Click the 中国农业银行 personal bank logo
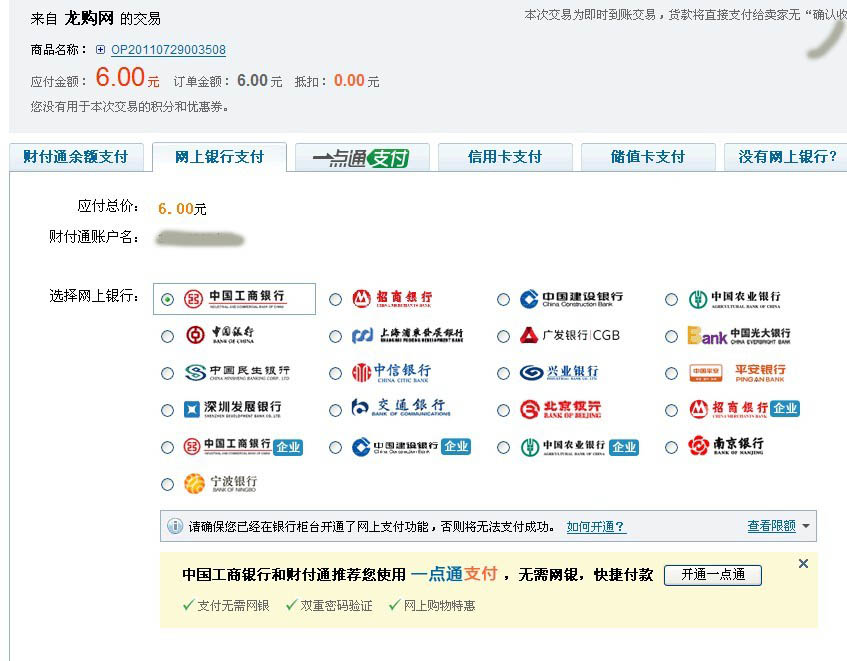The height and width of the screenshot is (661, 847). [735, 299]
